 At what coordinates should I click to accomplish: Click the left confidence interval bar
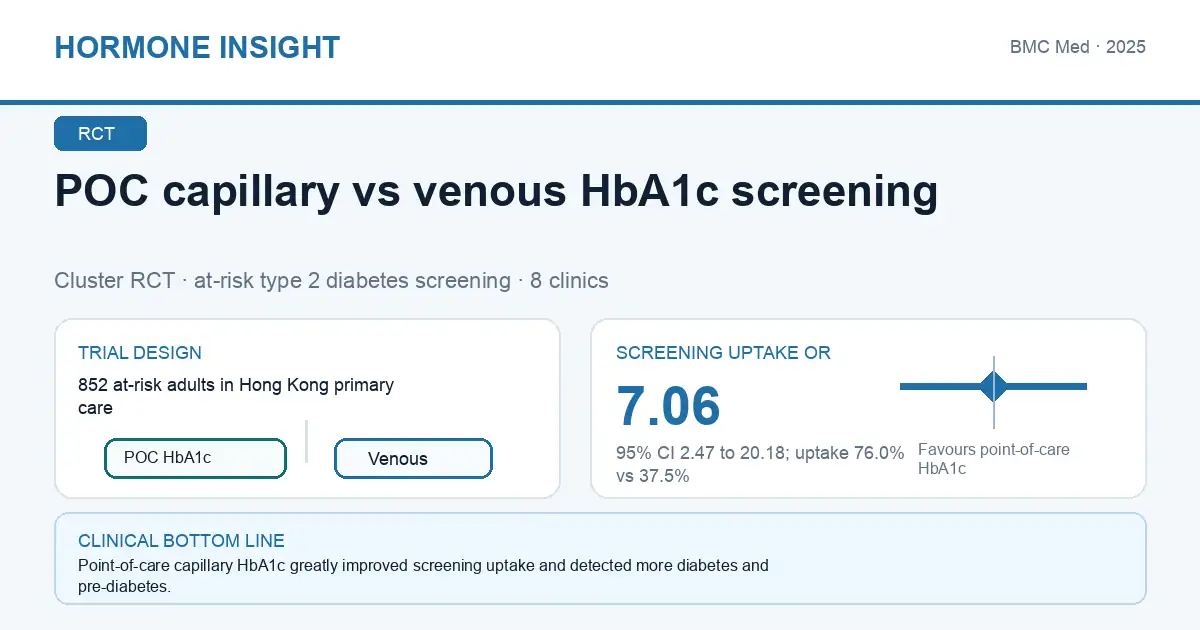[940, 386]
